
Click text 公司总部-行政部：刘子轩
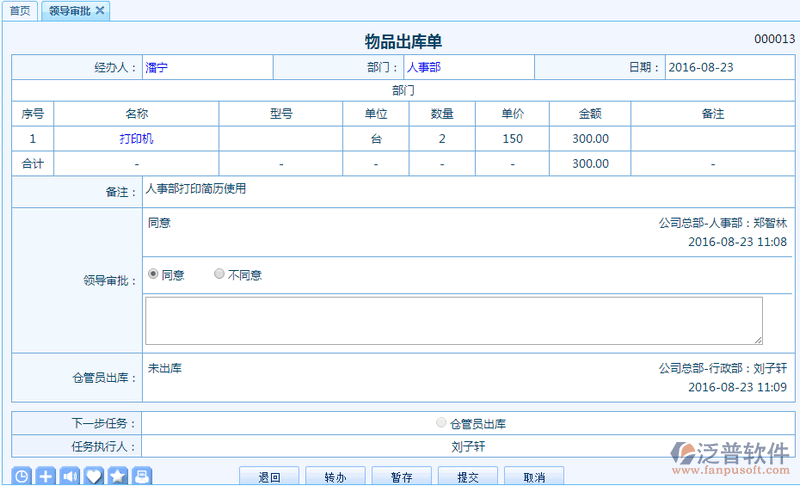point(723,368)
